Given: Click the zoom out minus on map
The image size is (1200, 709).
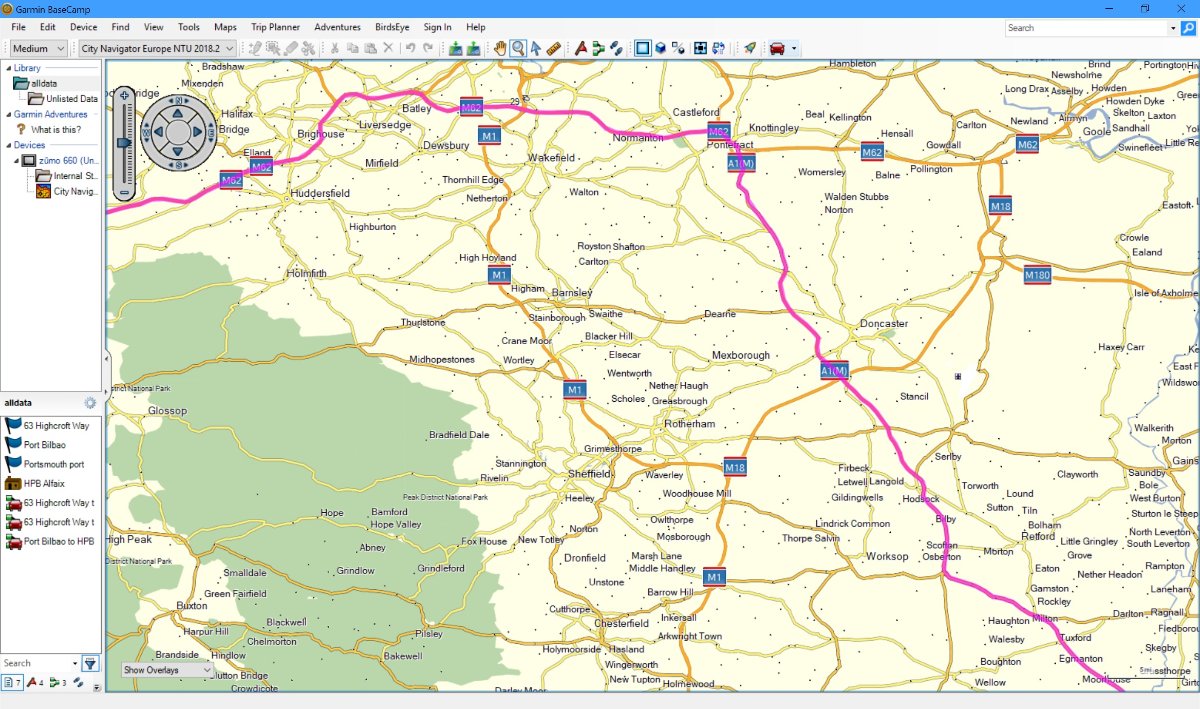Looking at the screenshot, I should point(124,192).
